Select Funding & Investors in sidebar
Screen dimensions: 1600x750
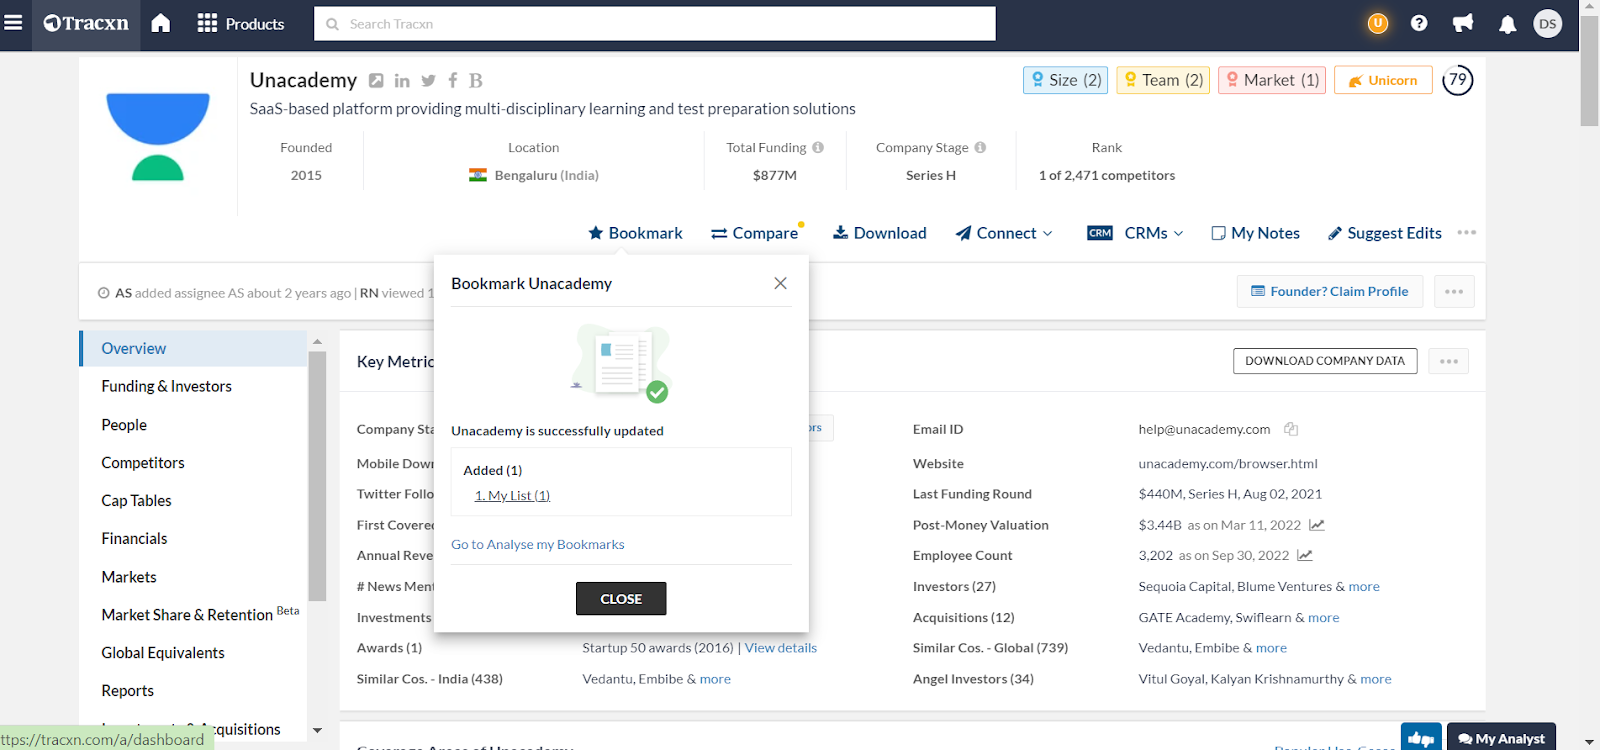[166, 386]
